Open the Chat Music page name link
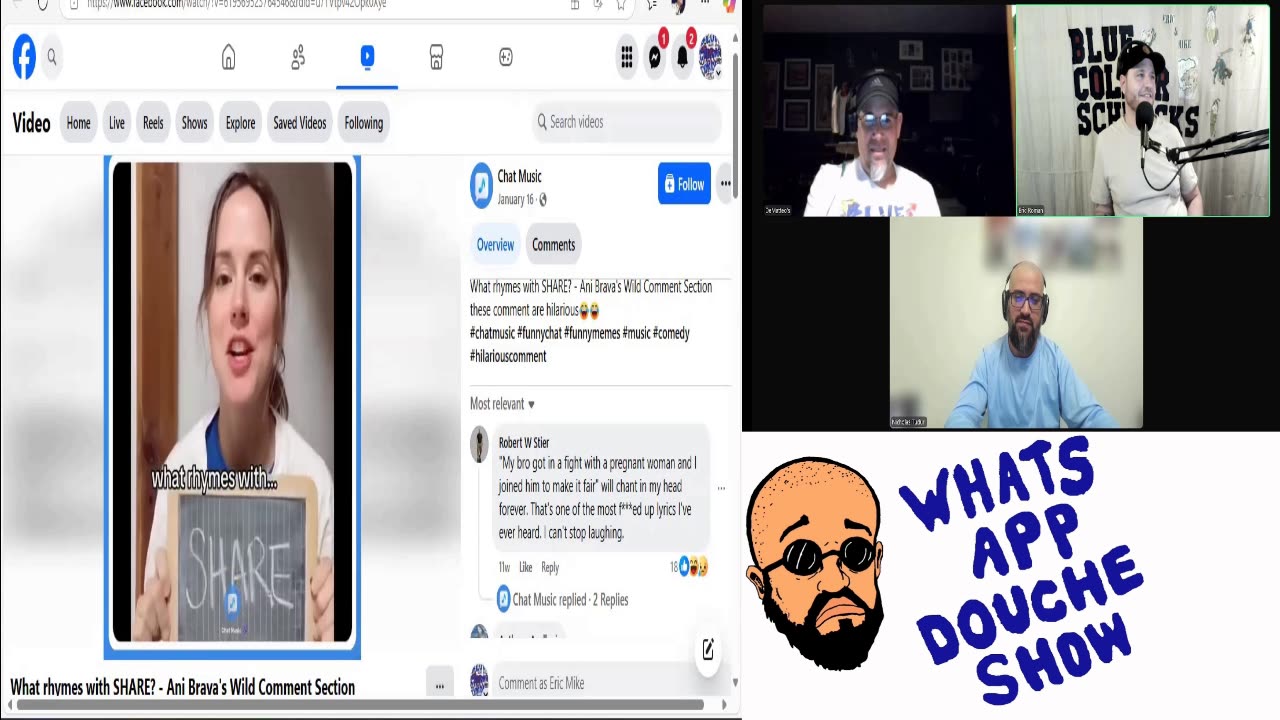 point(519,176)
